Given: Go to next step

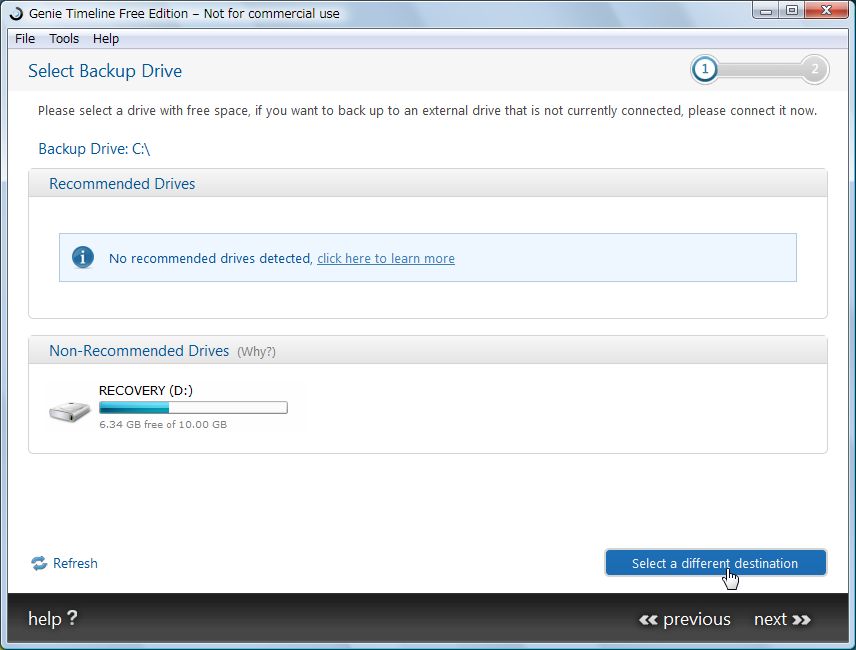Looking at the screenshot, I should tap(782, 619).
